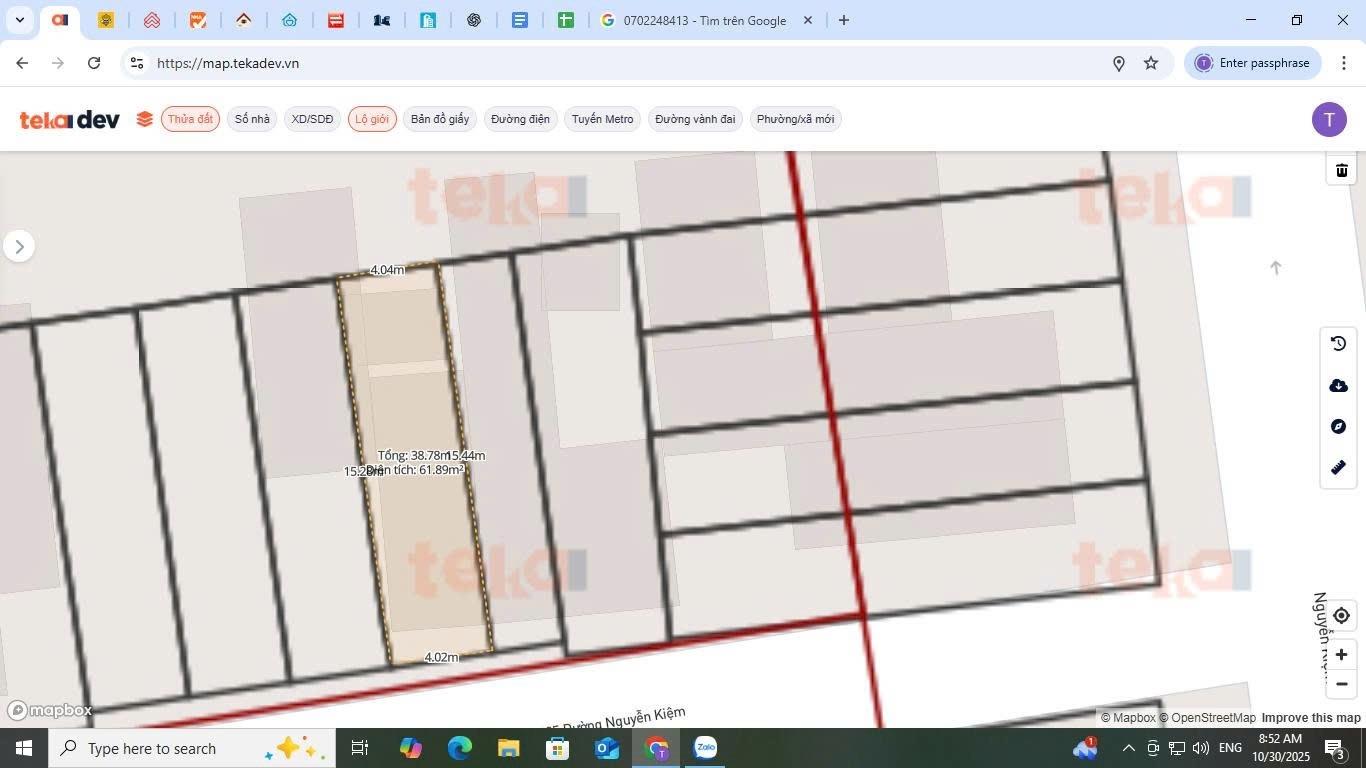Select the ruler measure tool
This screenshot has width=1366, height=768.
1338,468
